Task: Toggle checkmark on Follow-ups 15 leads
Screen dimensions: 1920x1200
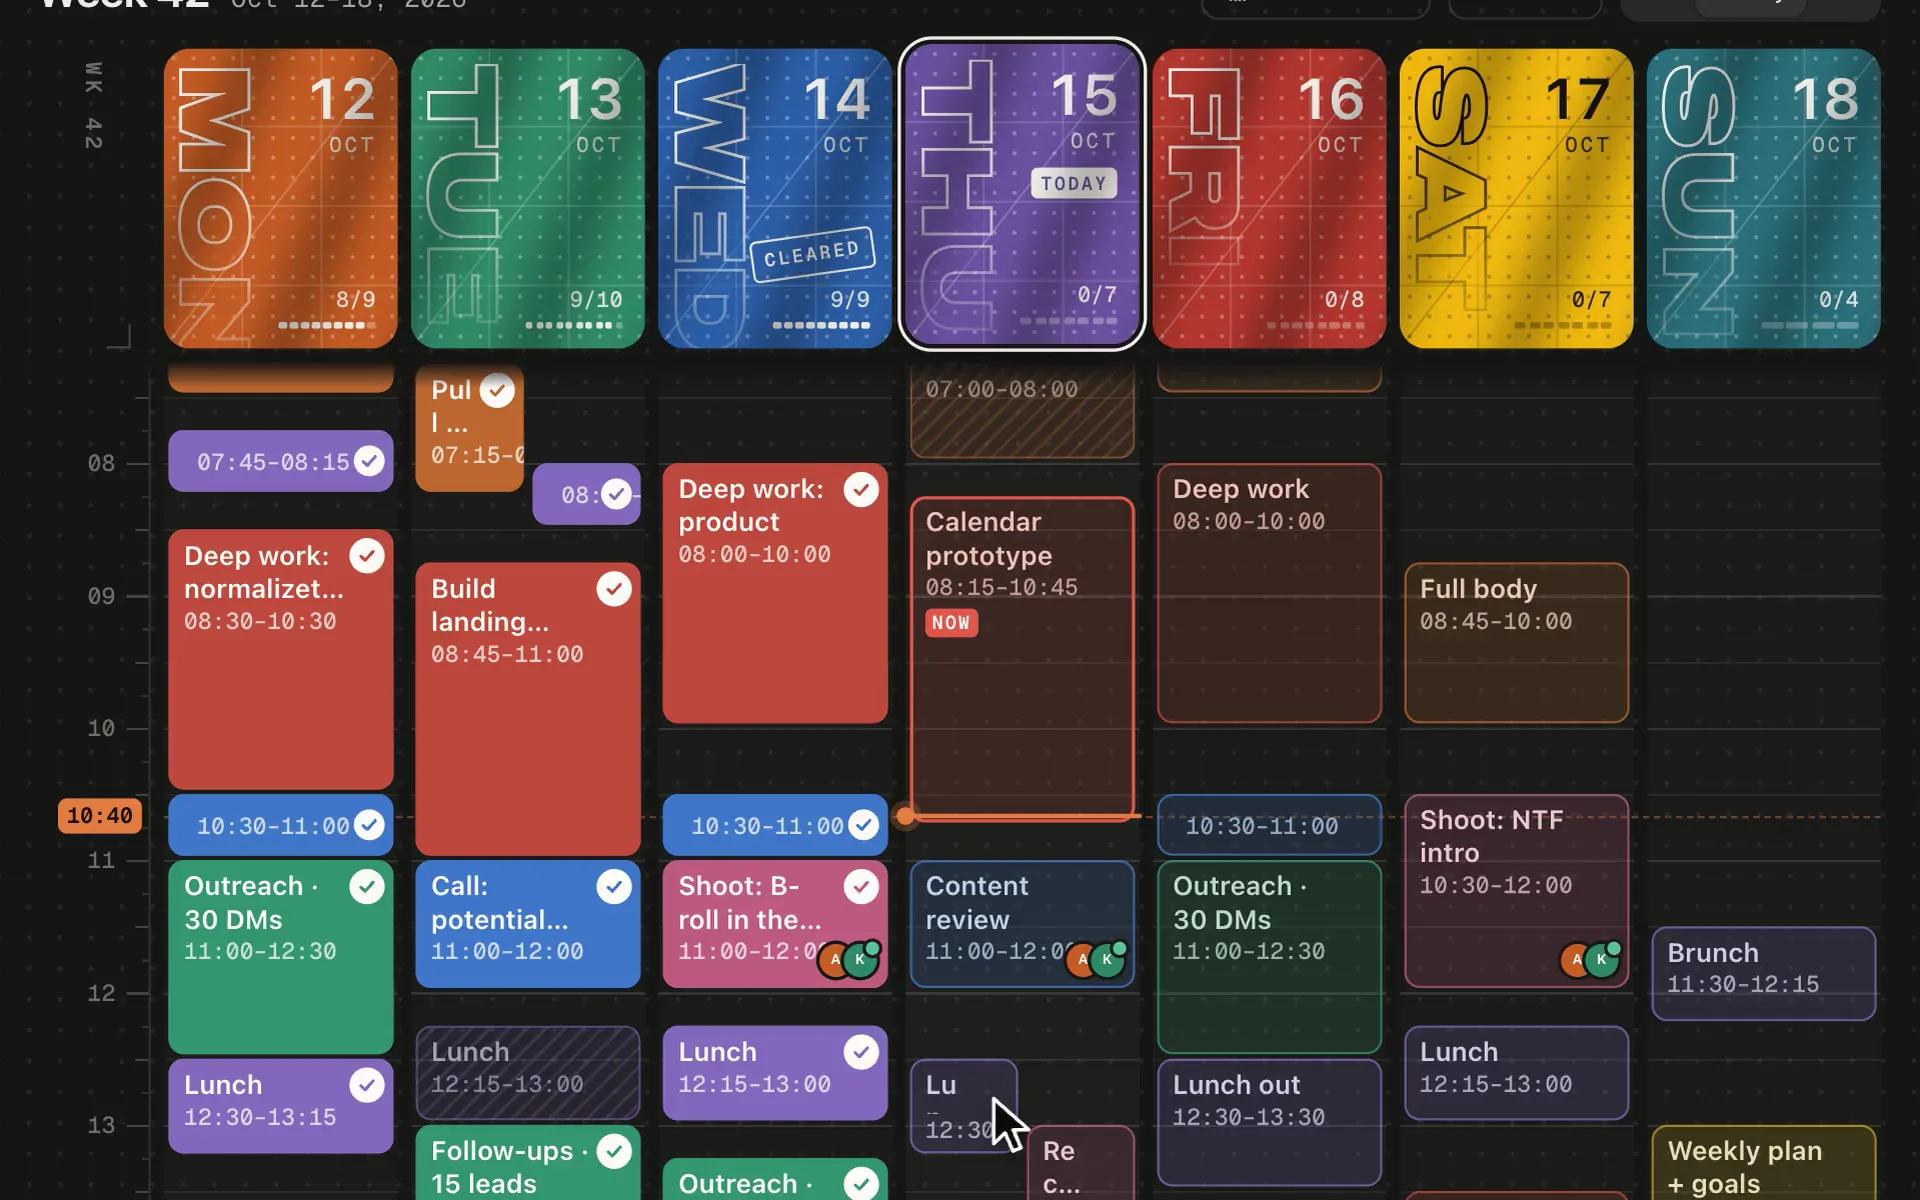Action: (614, 1151)
